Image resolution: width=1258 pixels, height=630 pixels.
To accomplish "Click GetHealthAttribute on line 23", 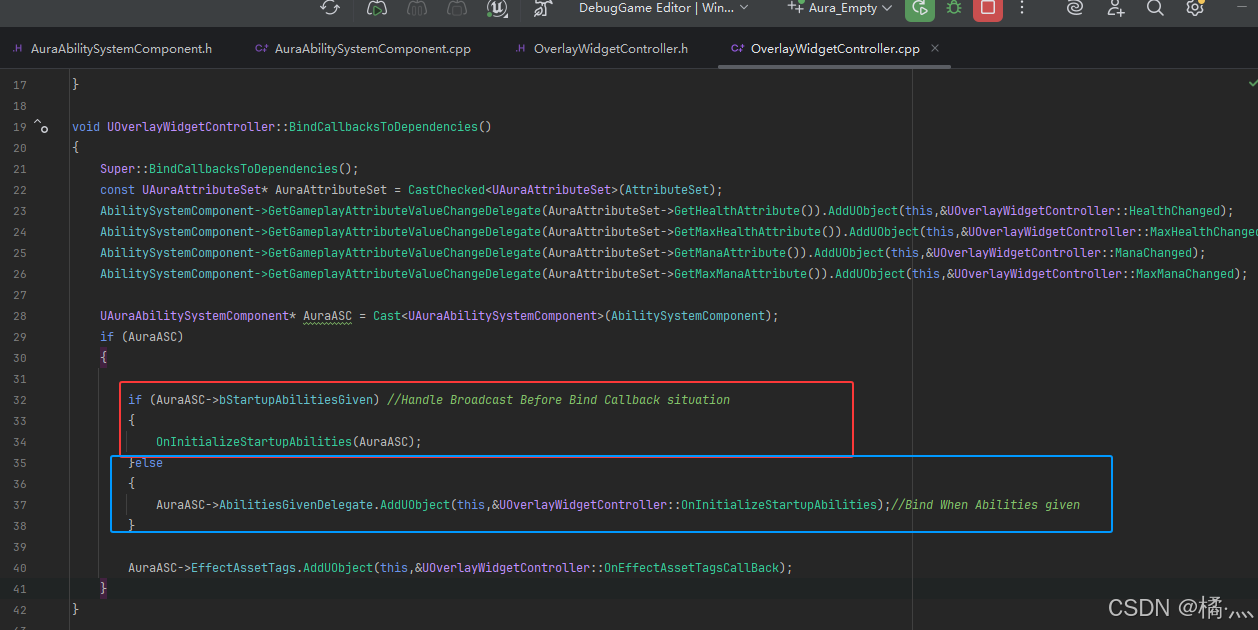I will (737, 211).
